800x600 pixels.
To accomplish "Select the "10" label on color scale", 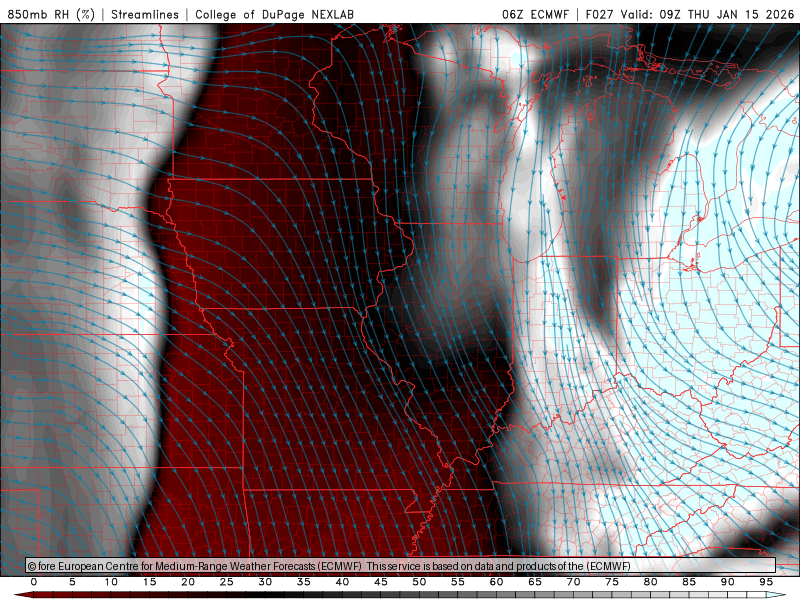I will point(111,582).
